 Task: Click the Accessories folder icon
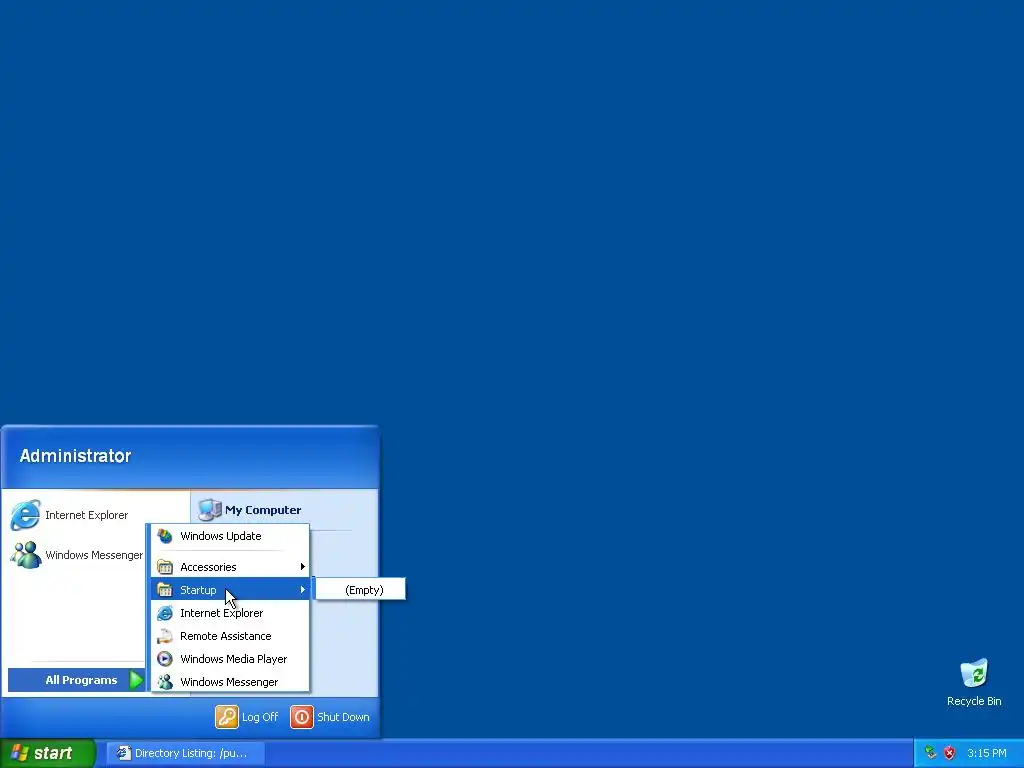click(x=165, y=567)
